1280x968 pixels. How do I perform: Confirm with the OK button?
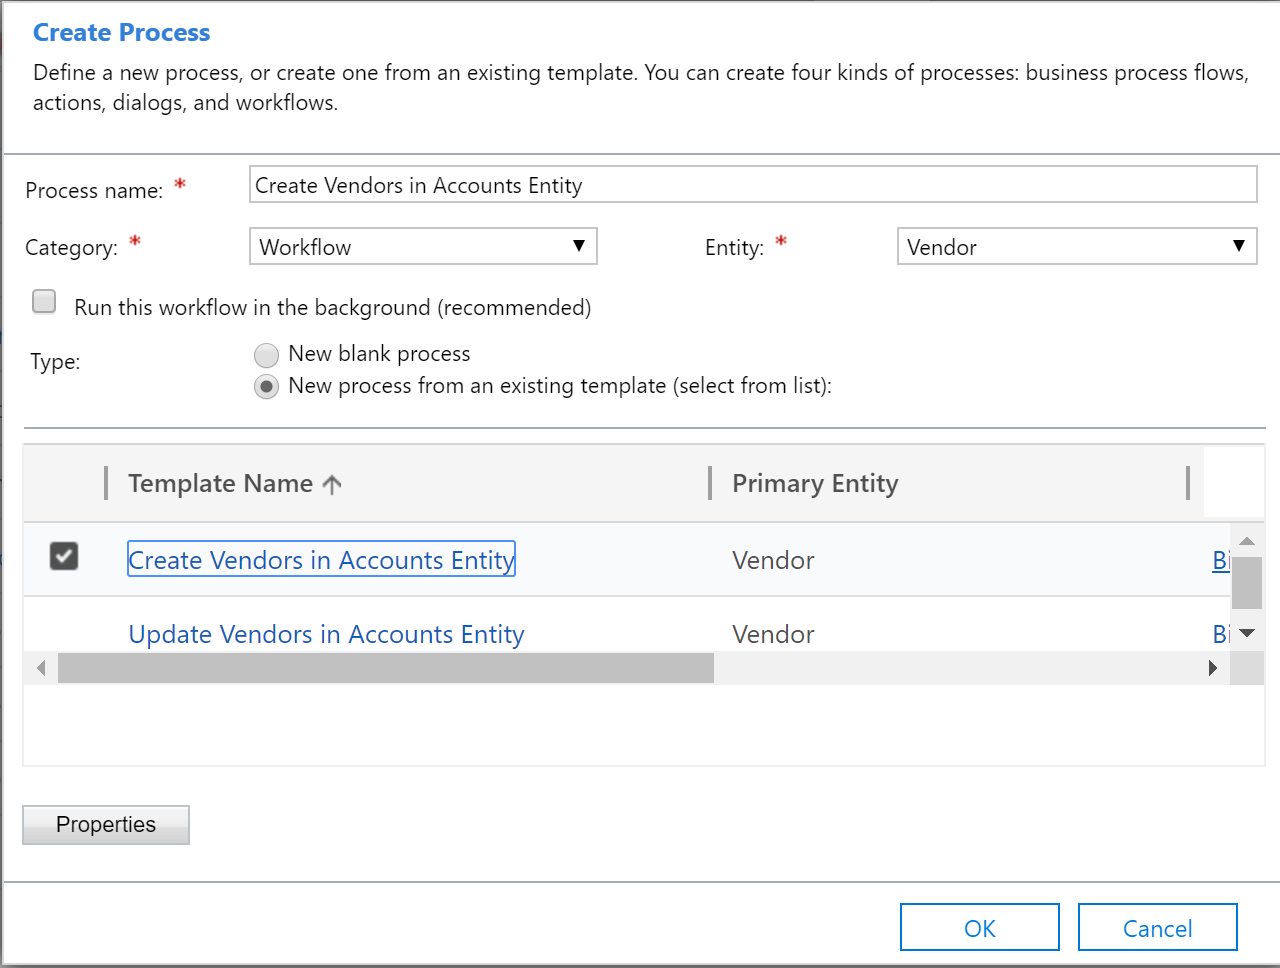(980, 927)
